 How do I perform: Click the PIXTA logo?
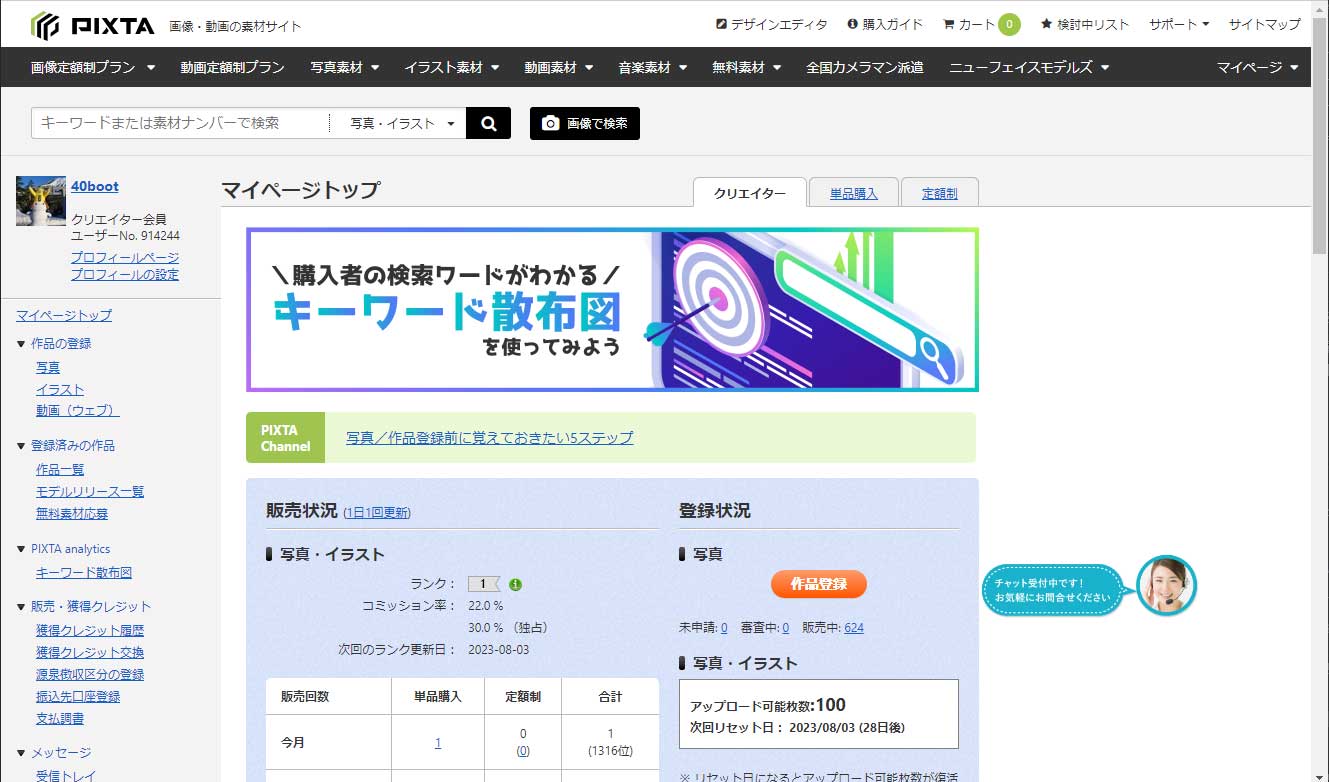tap(92, 25)
